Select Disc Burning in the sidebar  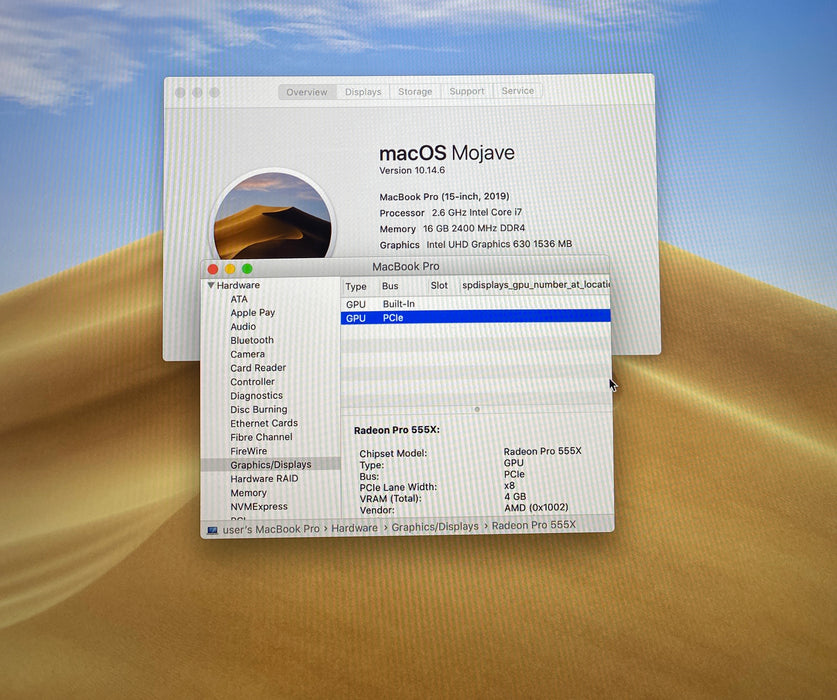[x=258, y=410]
